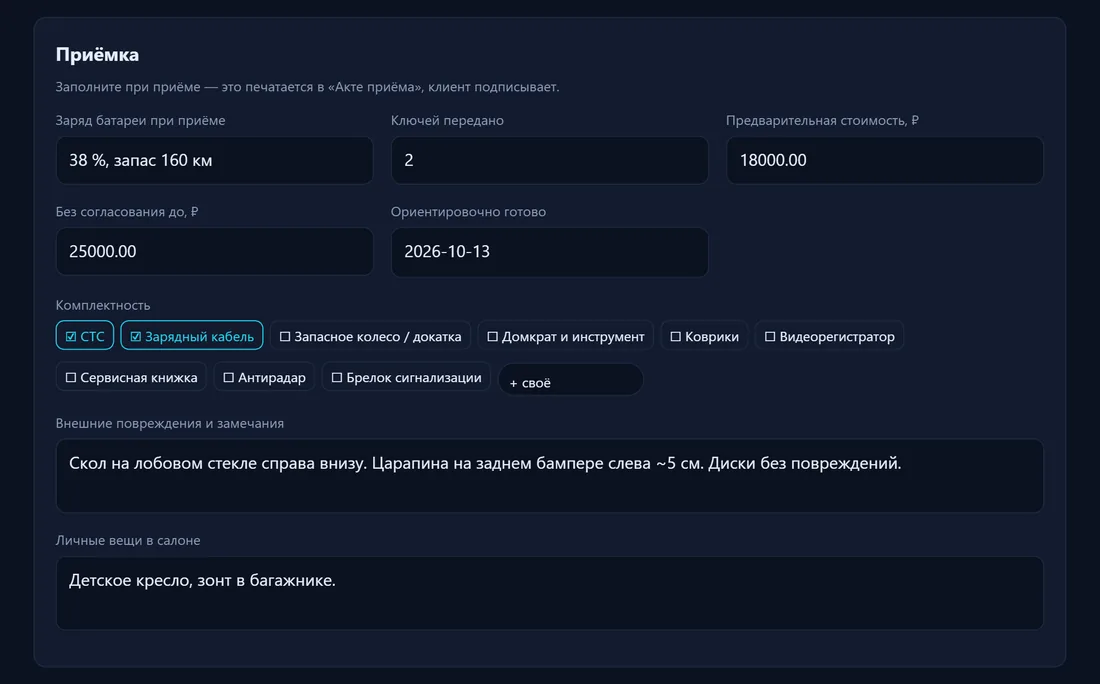
Task: Click the 'Ключей передано' label
Action: [x=447, y=121]
